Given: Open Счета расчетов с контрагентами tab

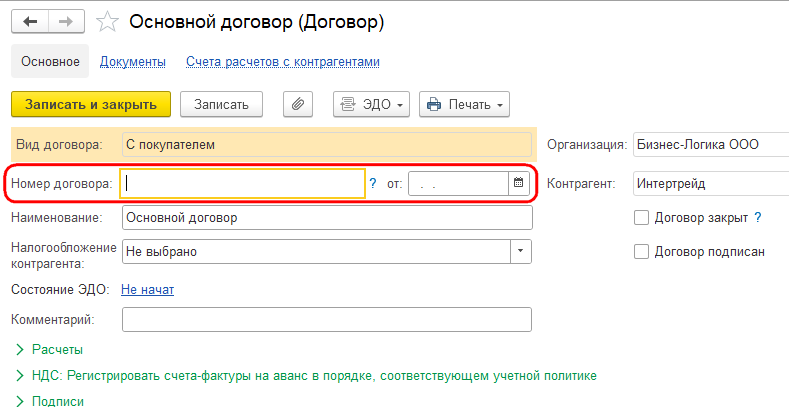Looking at the screenshot, I should [x=283, y=62].
